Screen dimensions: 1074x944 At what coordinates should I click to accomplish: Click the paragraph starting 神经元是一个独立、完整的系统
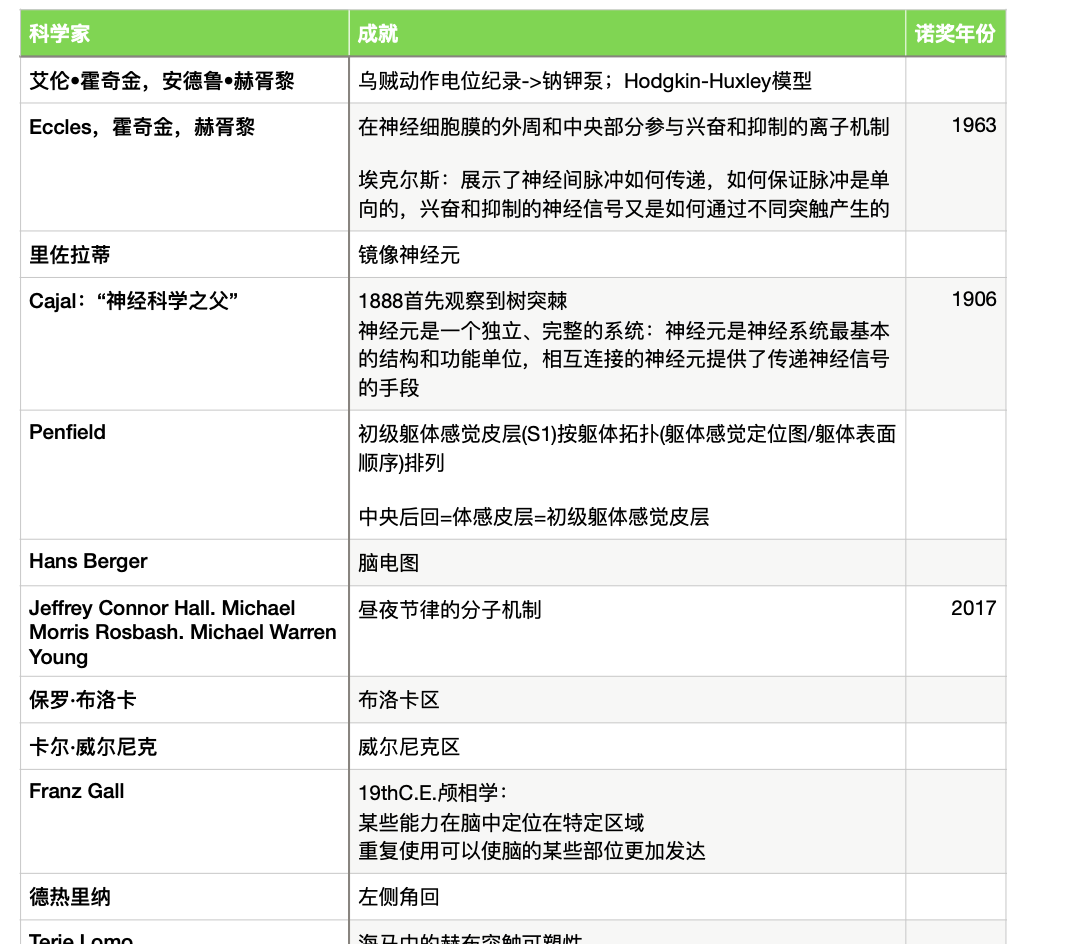(x=623, y=360)
